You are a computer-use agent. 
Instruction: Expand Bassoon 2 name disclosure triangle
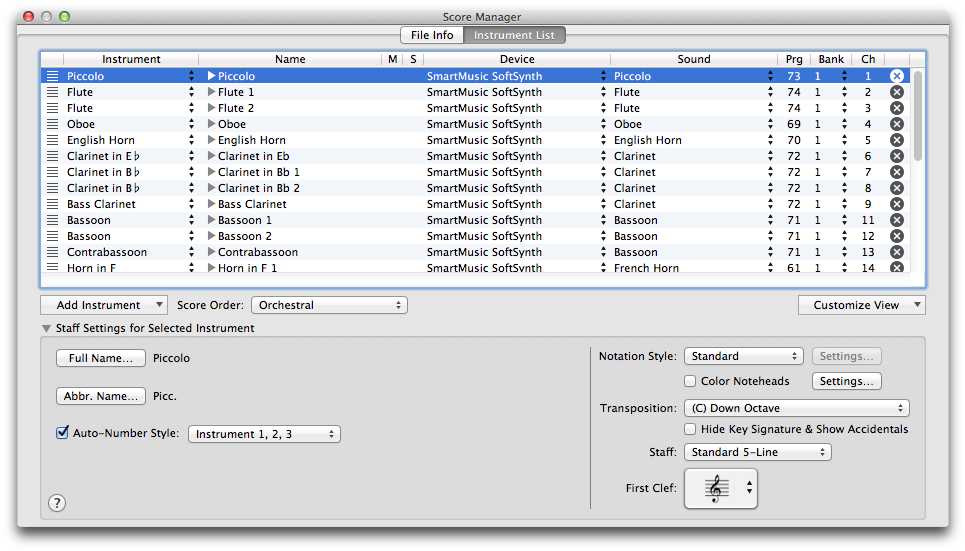click(x=211, y=236)
